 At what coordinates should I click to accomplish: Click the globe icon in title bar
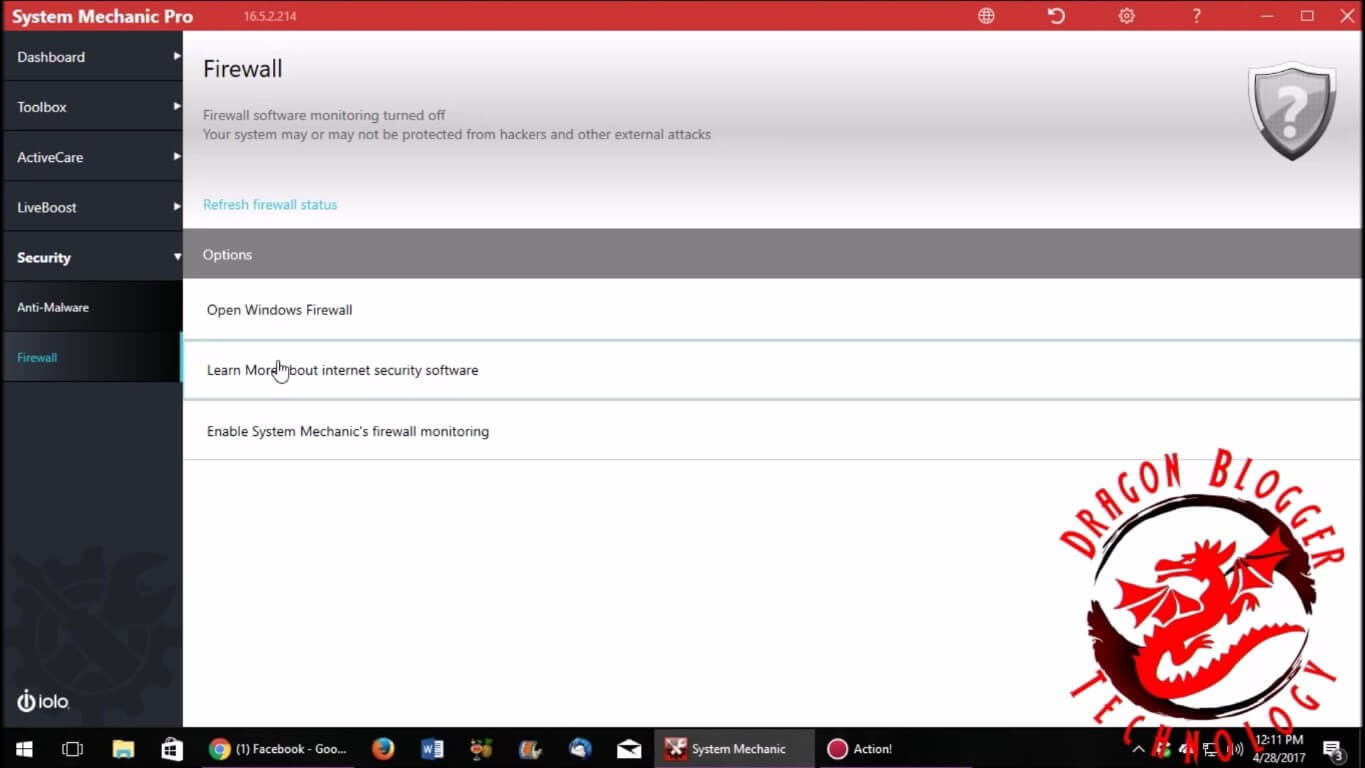[986, 16]
